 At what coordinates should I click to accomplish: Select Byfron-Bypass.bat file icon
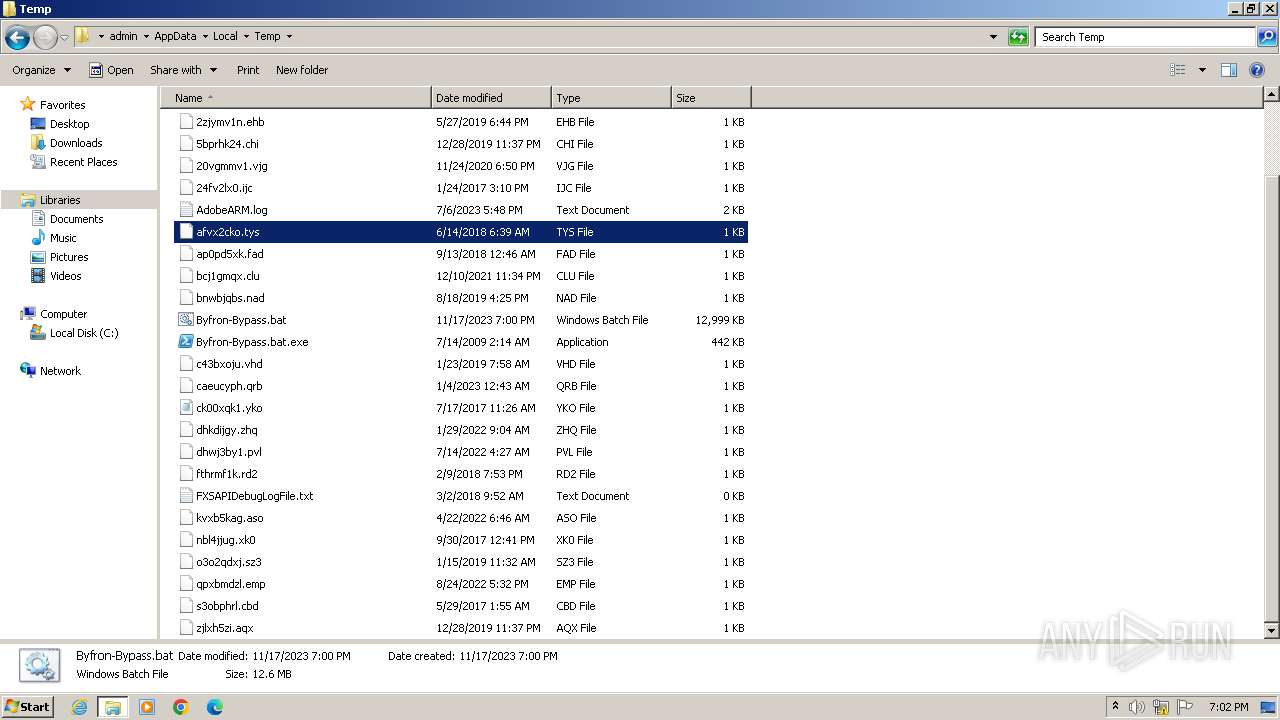click(185, 320)
